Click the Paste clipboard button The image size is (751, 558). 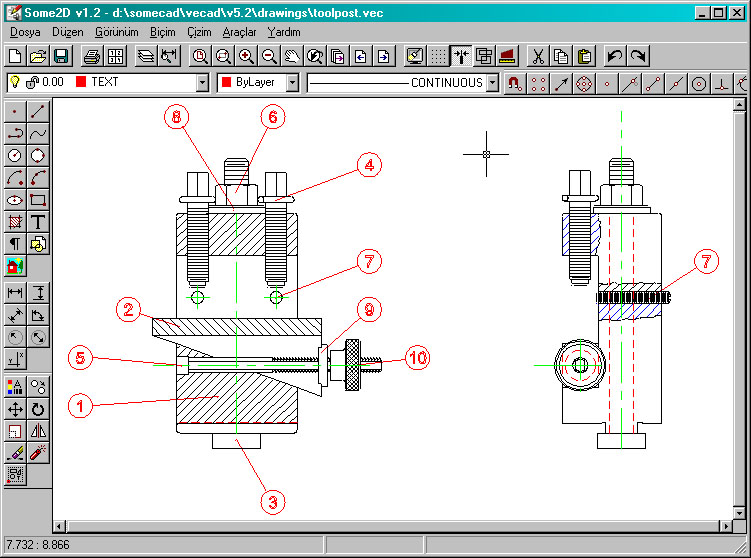tap(585, 56)
